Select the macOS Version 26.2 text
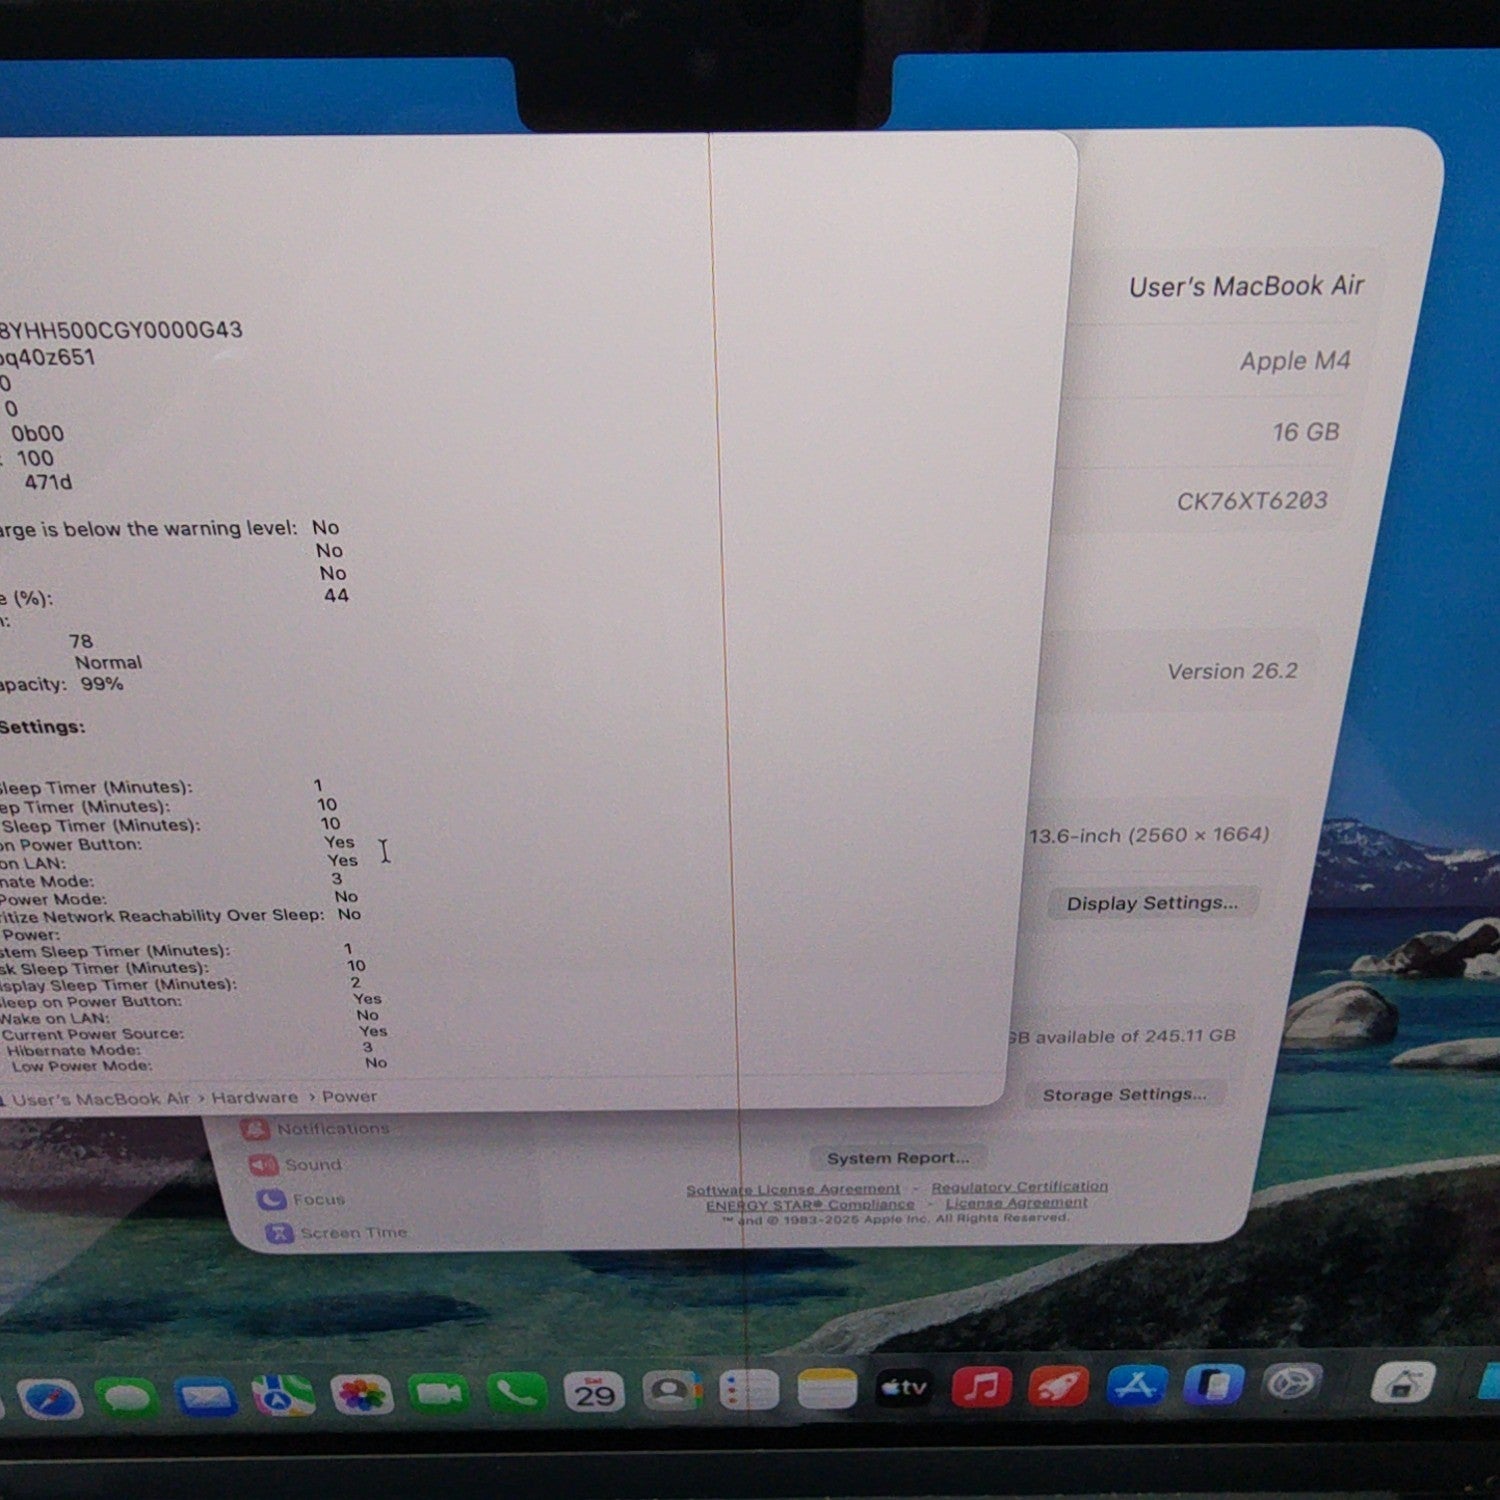The width and height of the screenshot is (1500, 1500). [x=1232, y=671]
